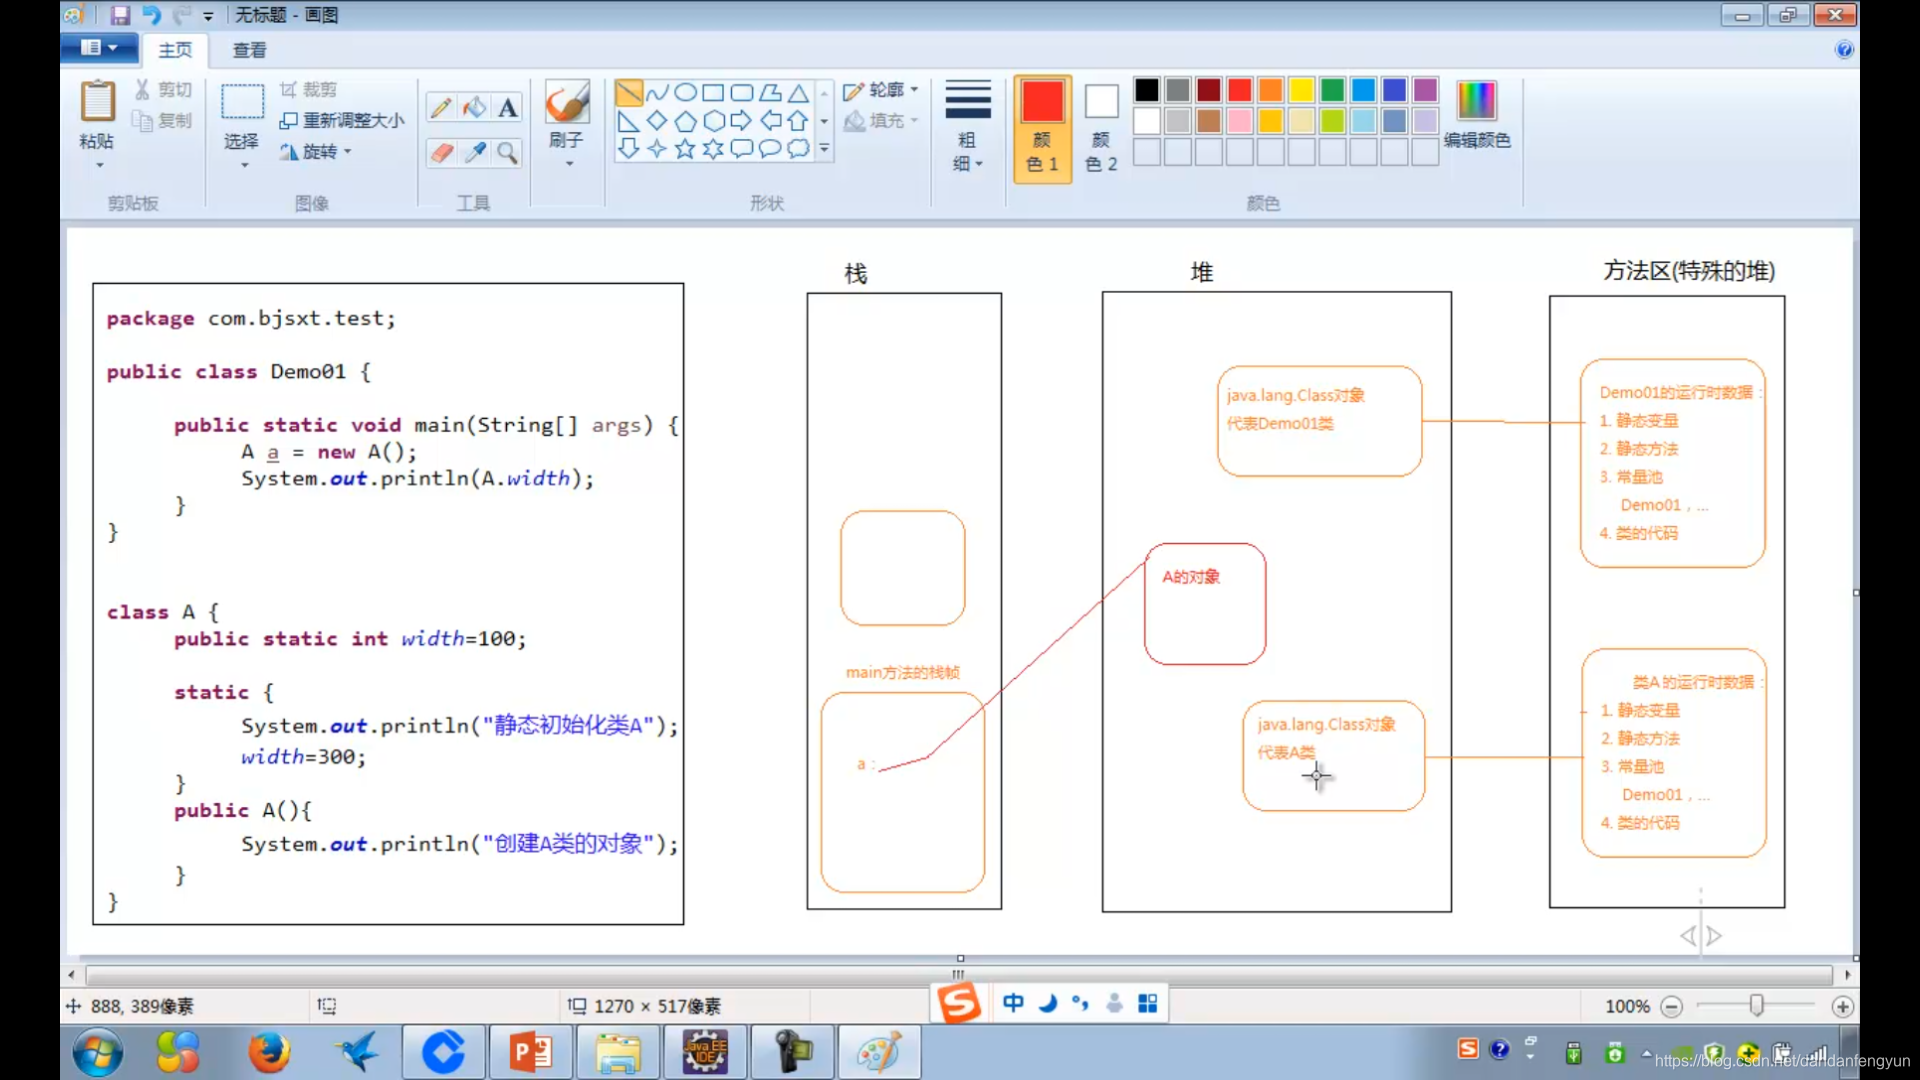Select the magnifier/zoom tool
Image resolution: width=1920 pixels, height=1080 pixels.
[x=506, y=152]
